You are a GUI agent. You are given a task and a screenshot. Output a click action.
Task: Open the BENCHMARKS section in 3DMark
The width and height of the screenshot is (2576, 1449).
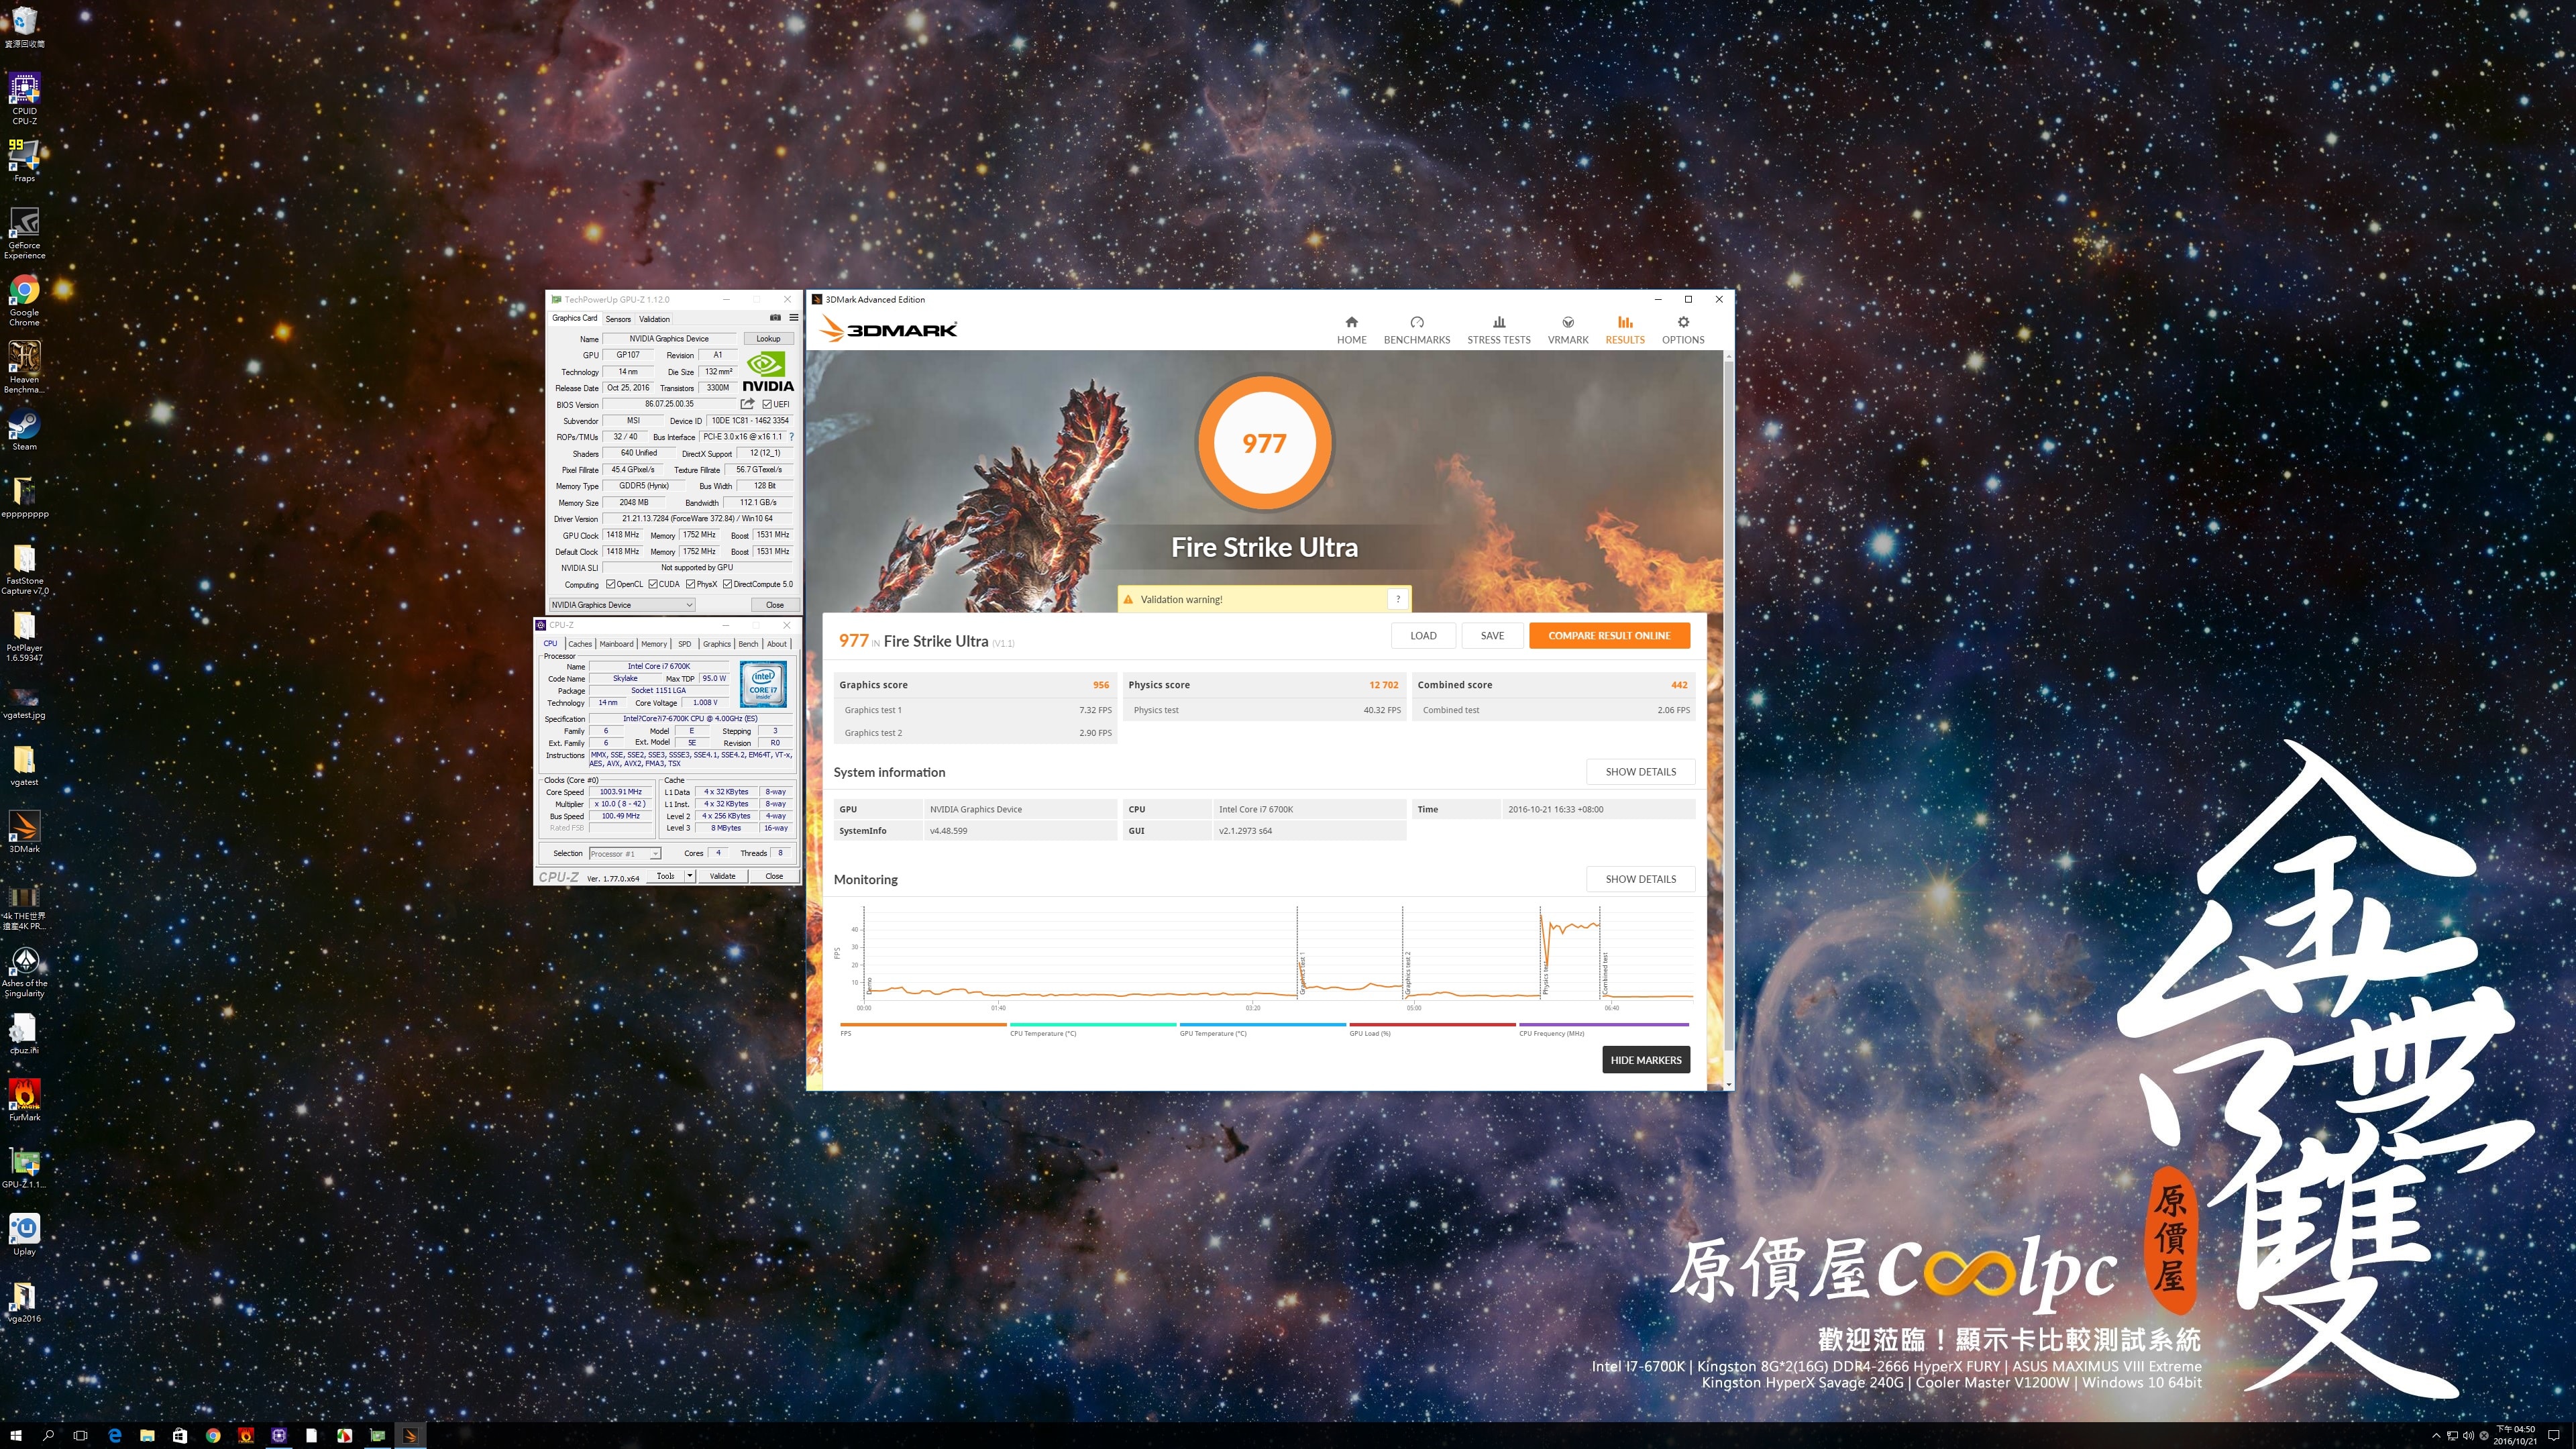click(x=1416, y=330)
